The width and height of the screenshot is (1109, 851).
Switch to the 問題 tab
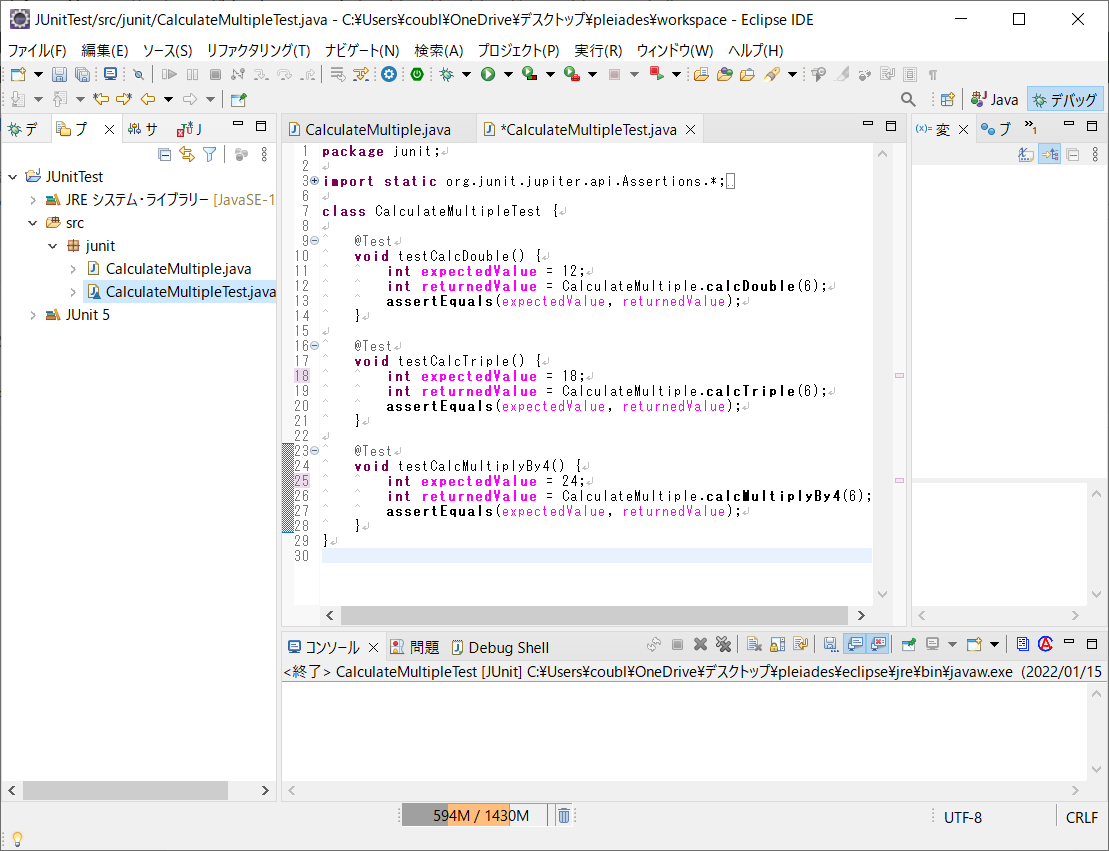[x=416, y=647]
